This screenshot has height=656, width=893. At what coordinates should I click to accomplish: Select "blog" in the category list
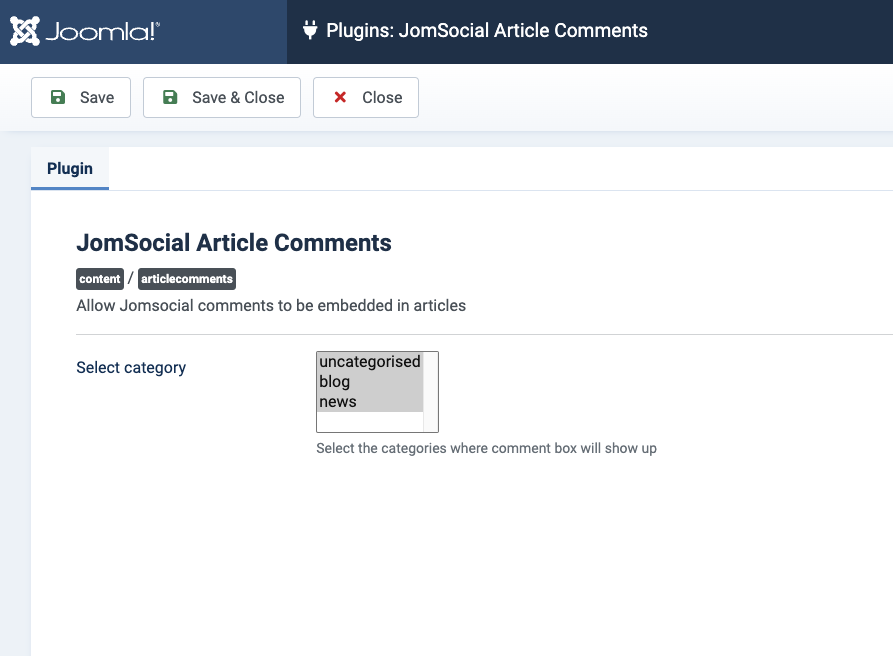click(335, 382)
